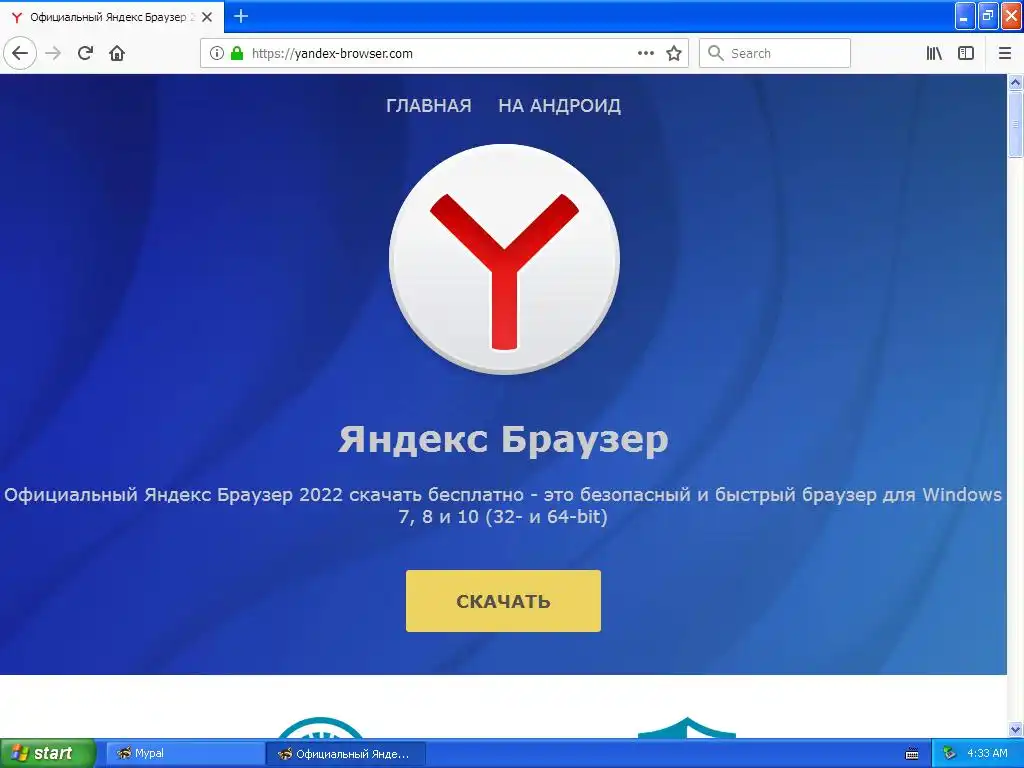The image size is (1024, 768).
Task: Click the 4:33 AM clock
Action: click(987, 753)
